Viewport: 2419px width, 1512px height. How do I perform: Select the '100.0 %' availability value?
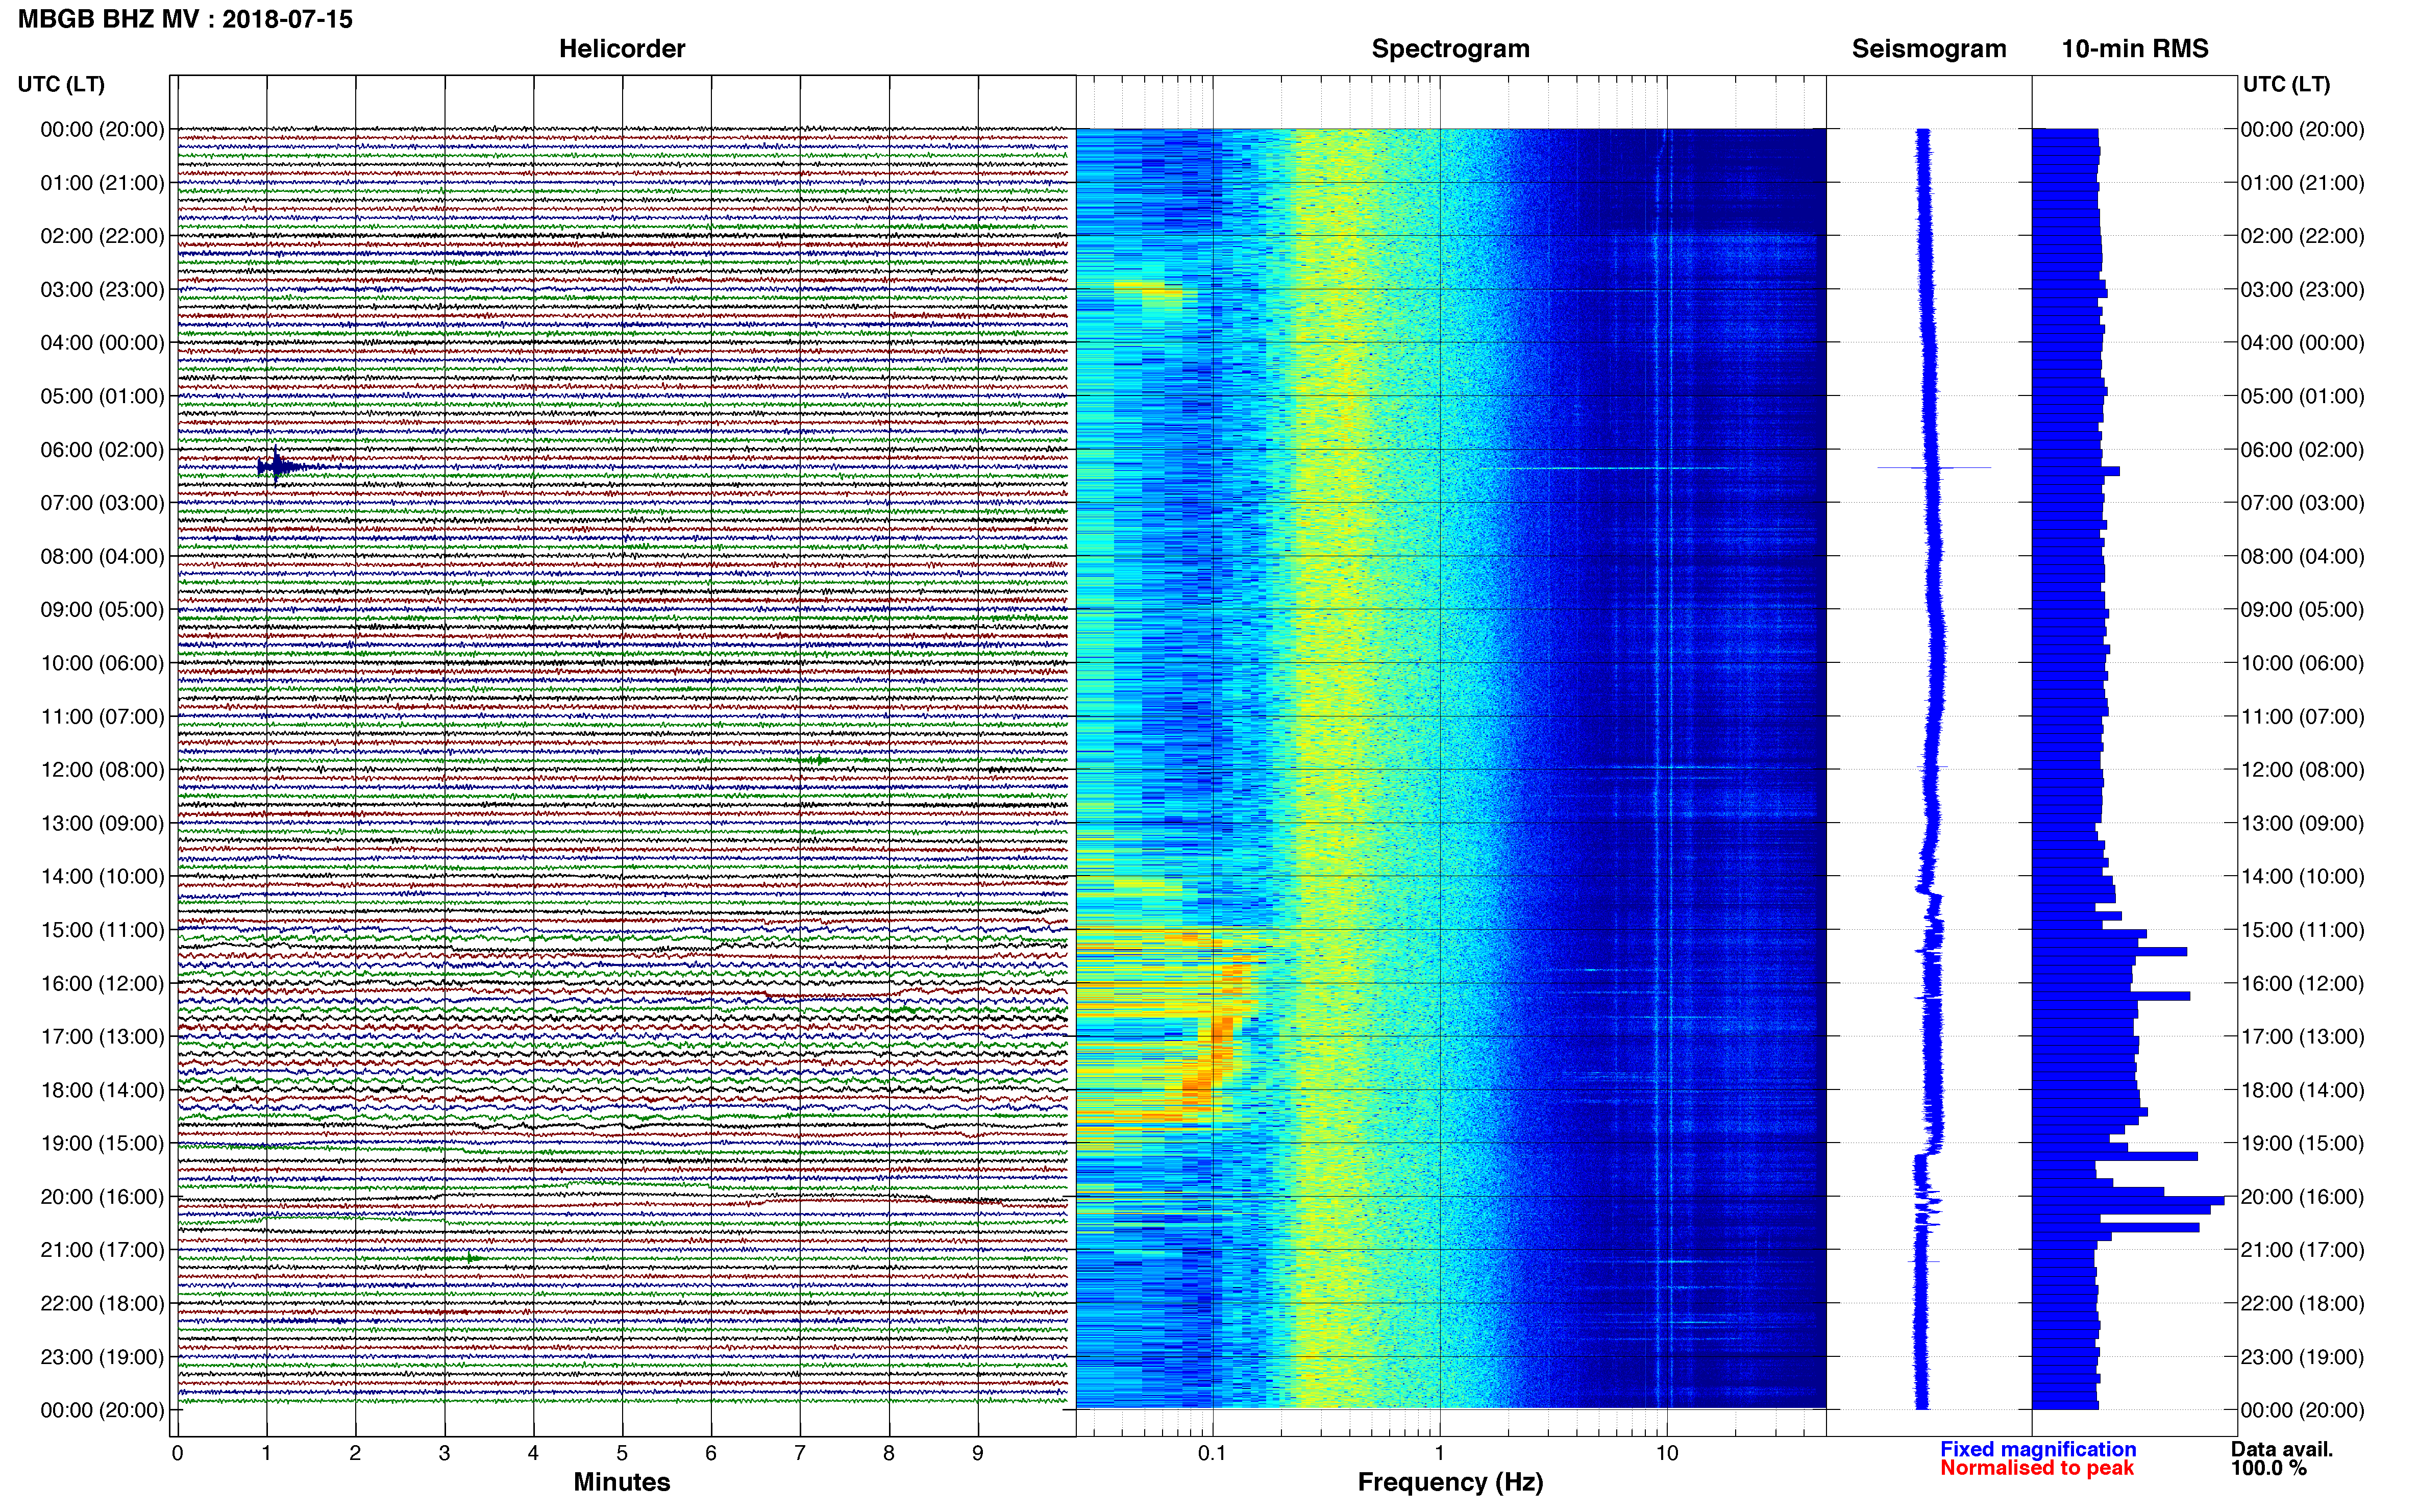click(x=2268, y=1468)
